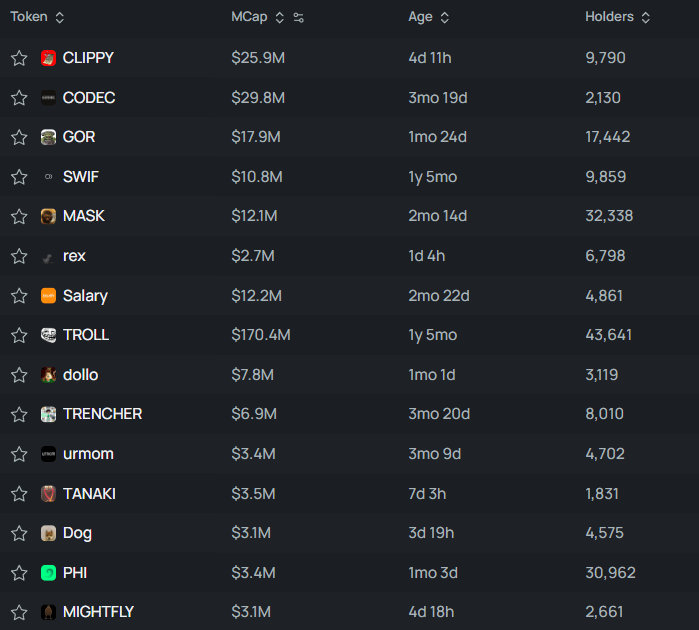The height and width of the screenshot is (630, 699).
Task: Open the TRENCHER token name link
Action: click(x=103, y=414)
